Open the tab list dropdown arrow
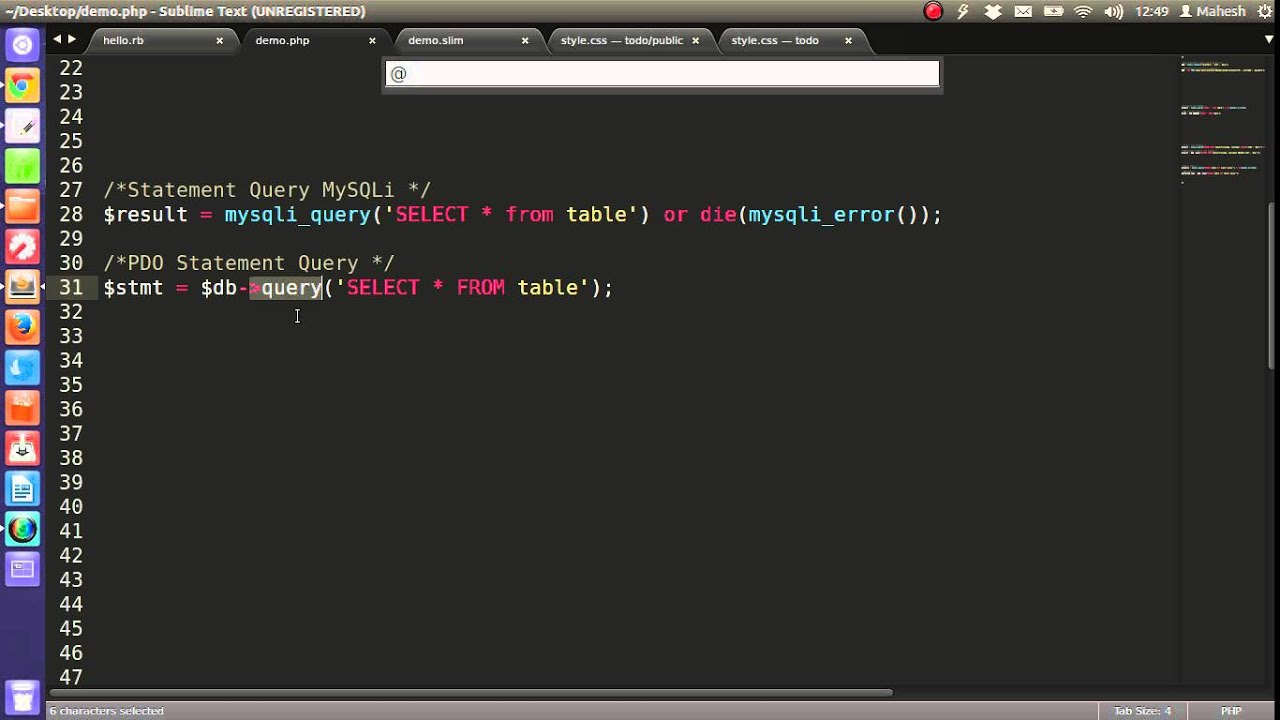1280x720 pixels. click(x=1268, y=40)
